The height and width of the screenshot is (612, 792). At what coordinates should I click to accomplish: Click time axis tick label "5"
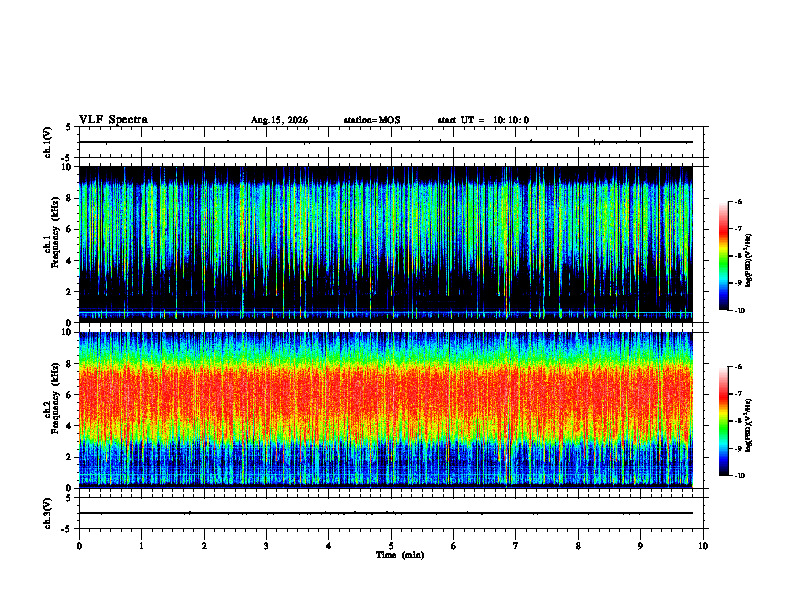pos(391,546)
